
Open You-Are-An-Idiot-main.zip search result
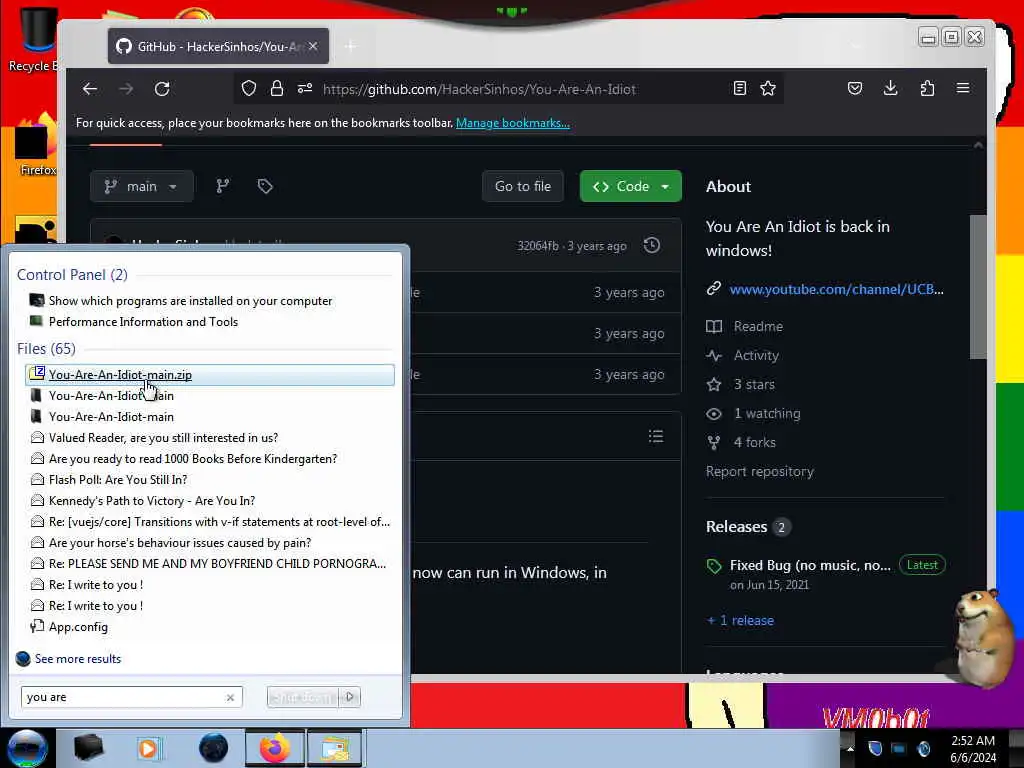[210, 375]
